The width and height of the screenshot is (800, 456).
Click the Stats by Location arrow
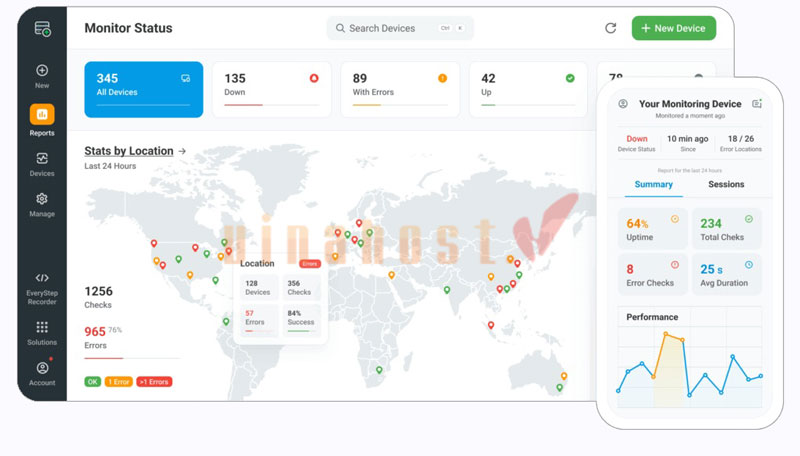coord(182,151)
